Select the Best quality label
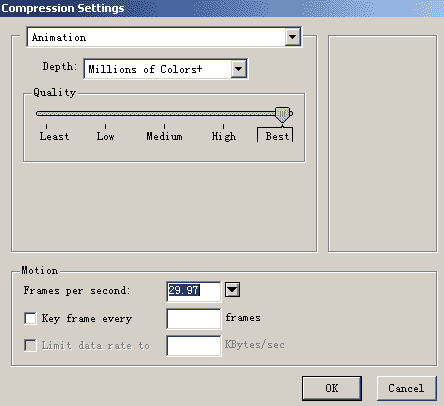The width and height of the screenshot is (444, 406). tap(277, 136)
